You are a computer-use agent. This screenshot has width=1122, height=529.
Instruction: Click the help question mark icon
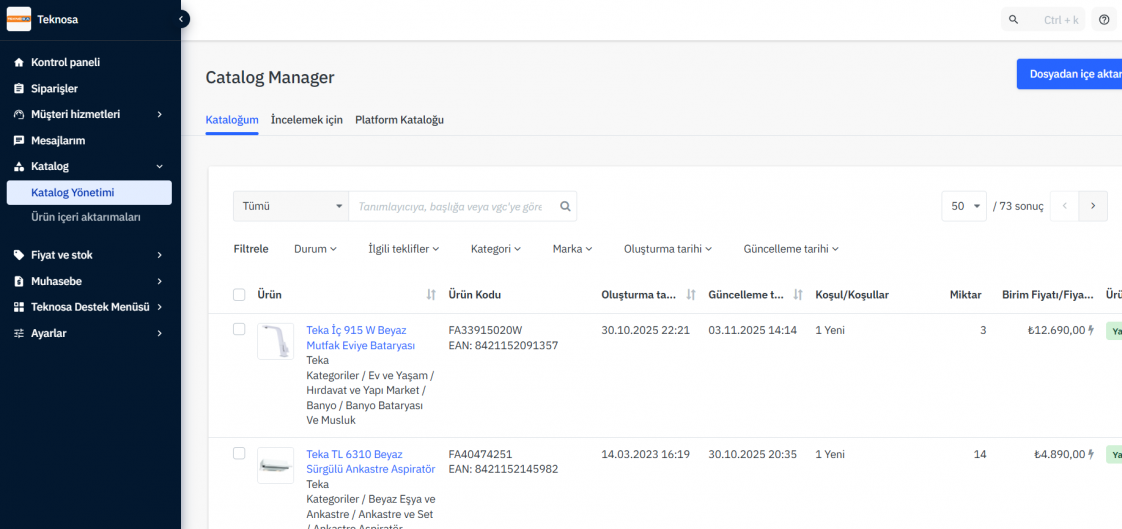click(x=1104, y=19)
